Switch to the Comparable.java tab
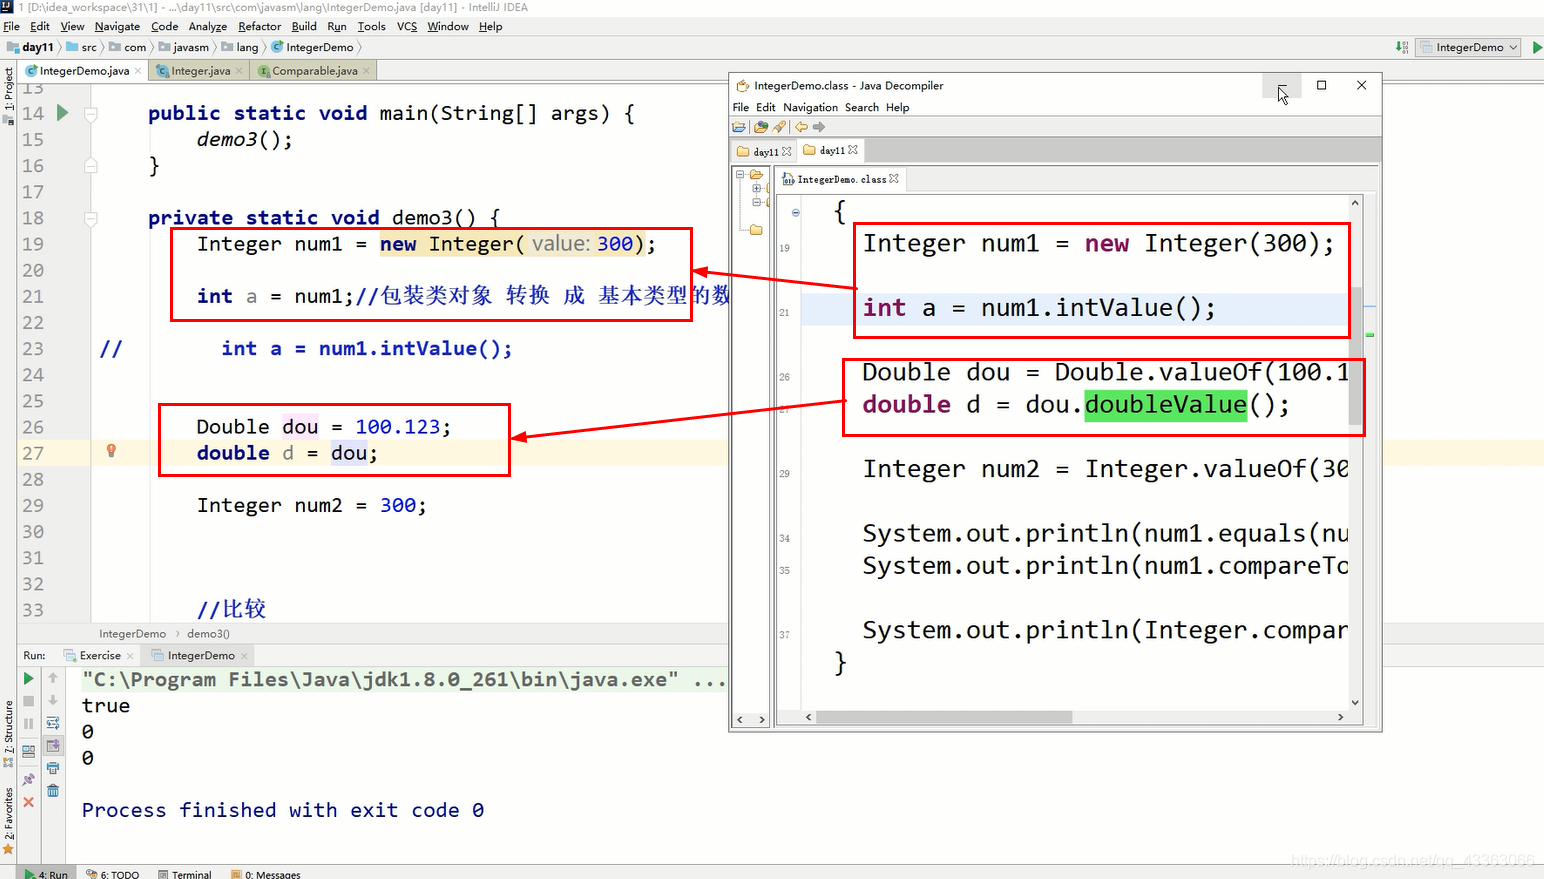 pyautogui.click(x=314, y=71)
